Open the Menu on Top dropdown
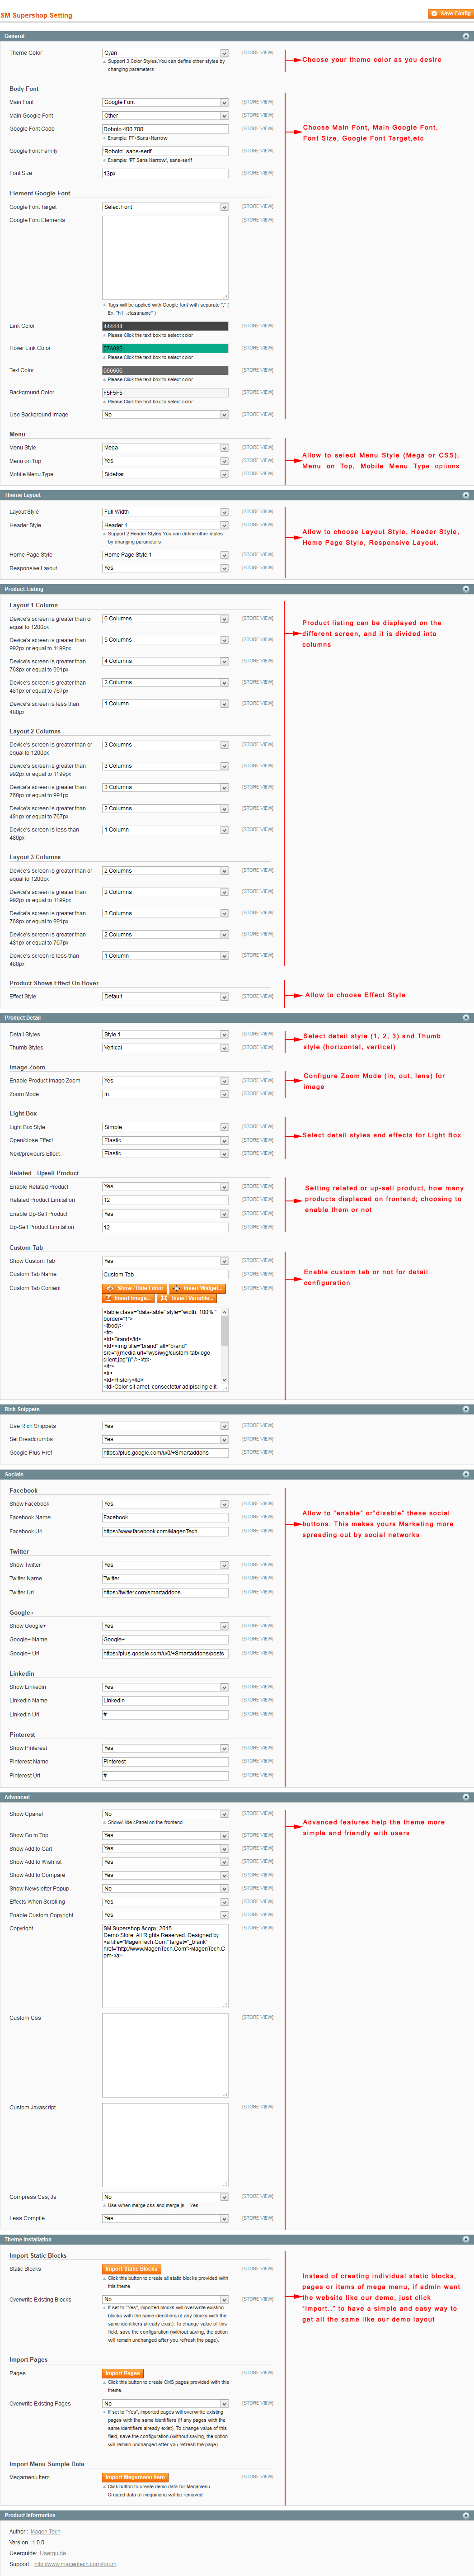Image resolution: width=474 pixels, height=2576 pixels. pos(165,461)
